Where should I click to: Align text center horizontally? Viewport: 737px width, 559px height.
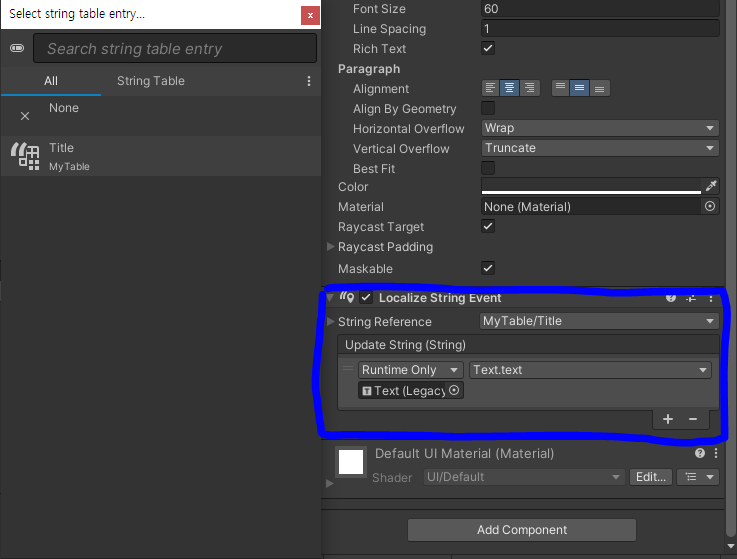[510, 88]
